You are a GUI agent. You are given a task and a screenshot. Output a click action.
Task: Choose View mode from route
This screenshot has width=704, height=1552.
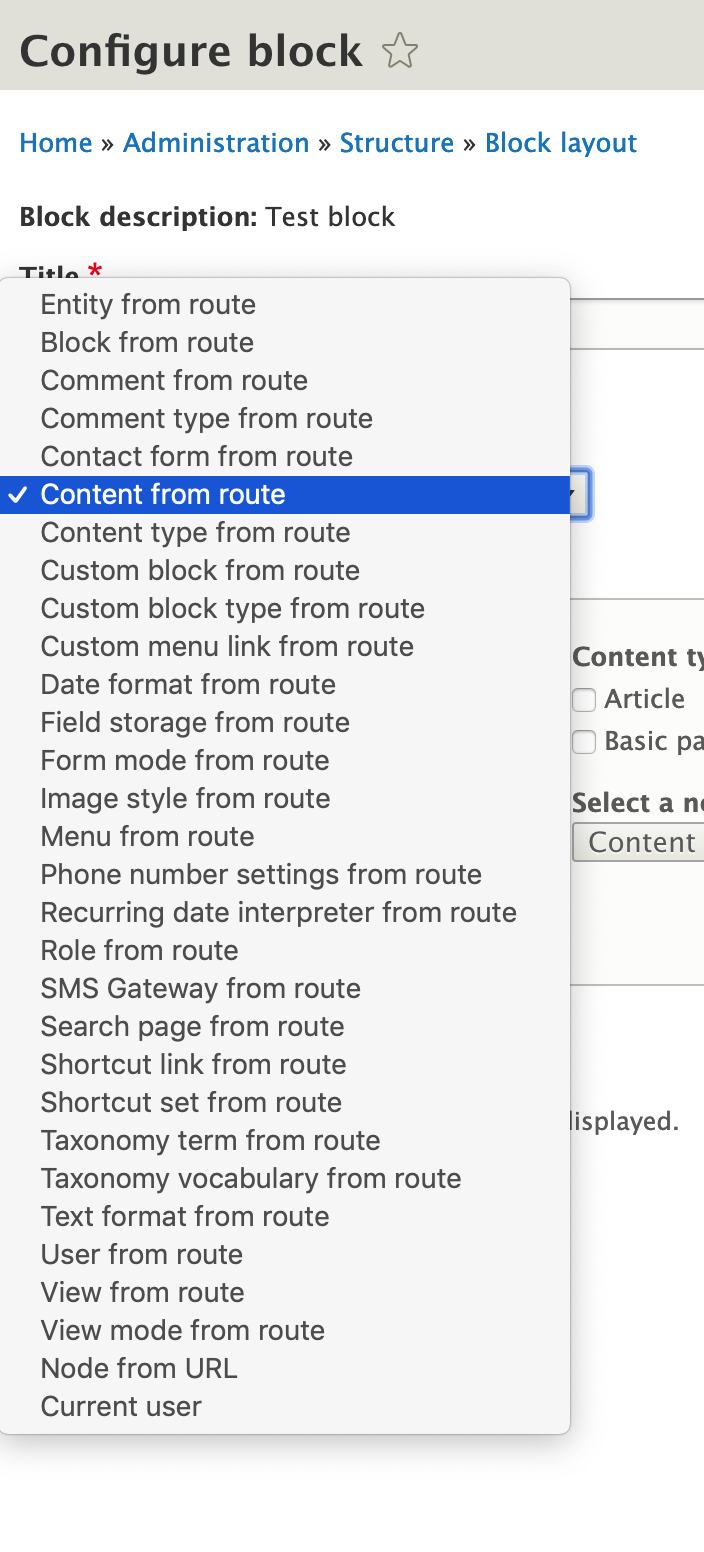[x=182, y=1331]
